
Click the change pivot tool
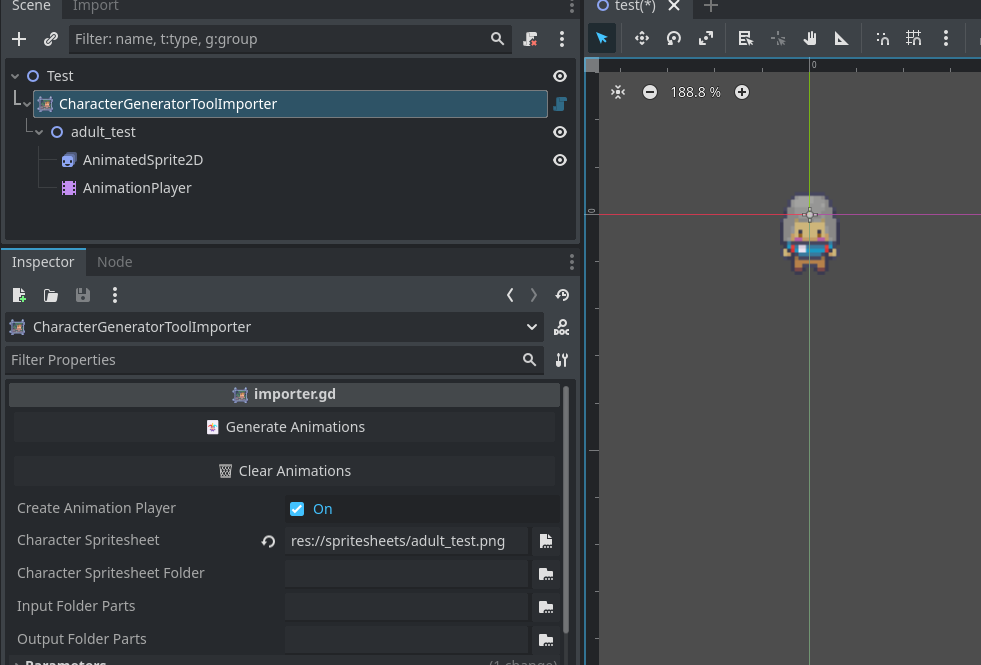tap(778, 38)
